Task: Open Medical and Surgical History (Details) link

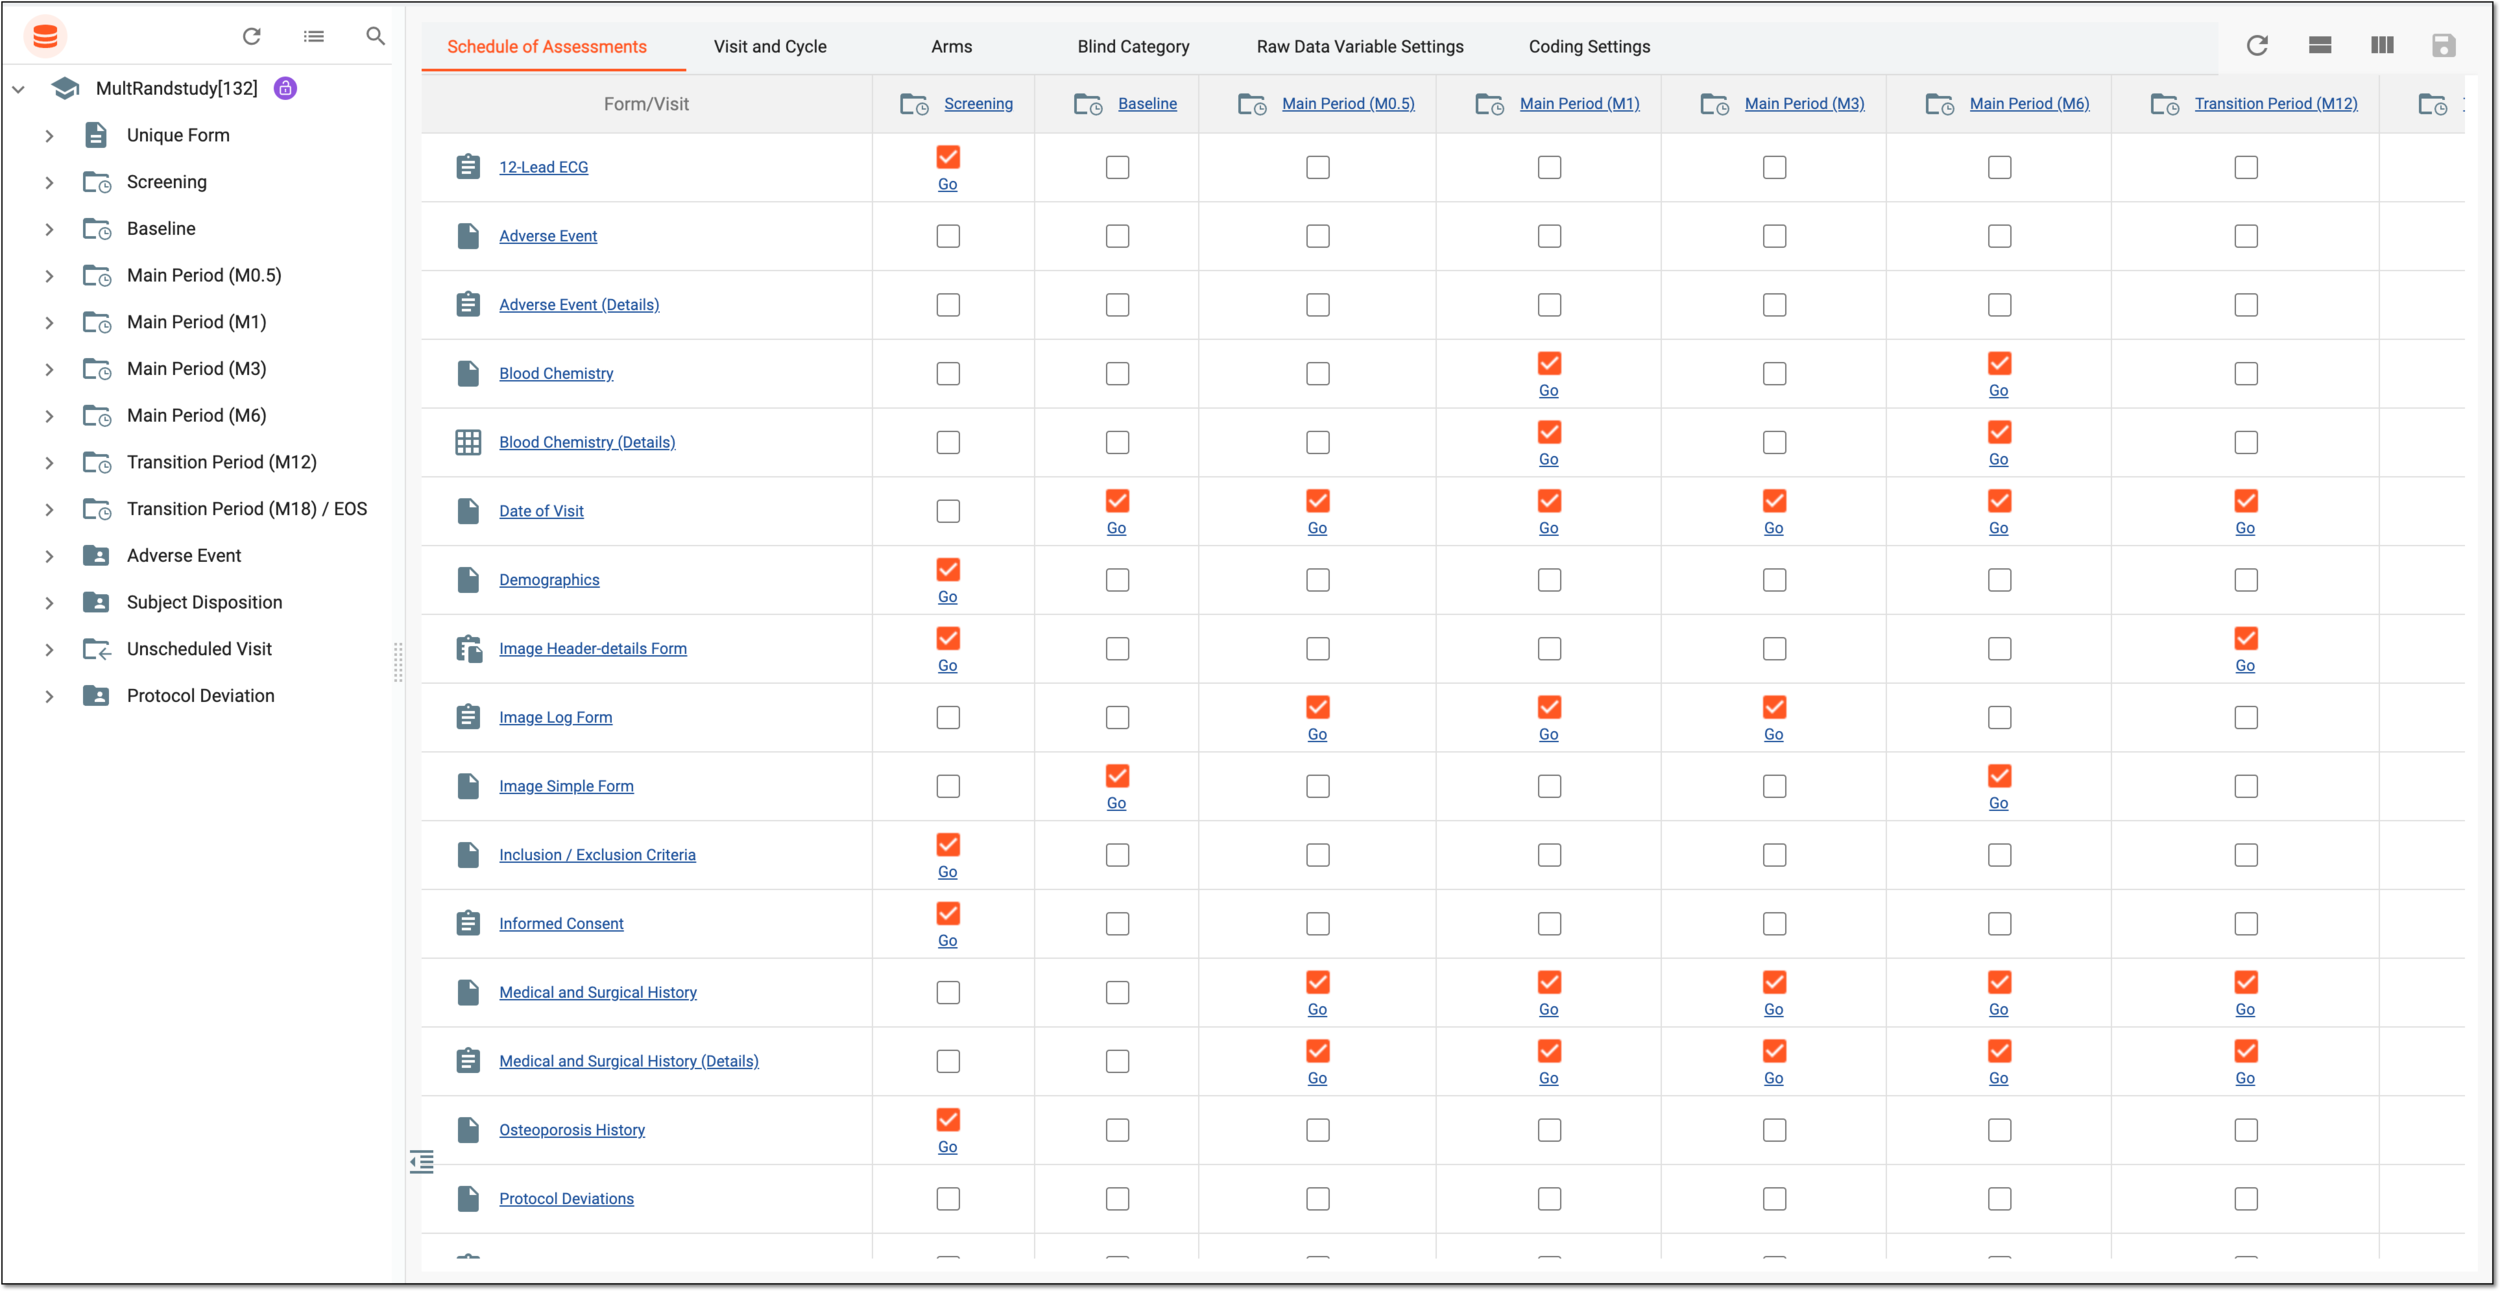Action: pyautogui.click(x=629, y=1061)
